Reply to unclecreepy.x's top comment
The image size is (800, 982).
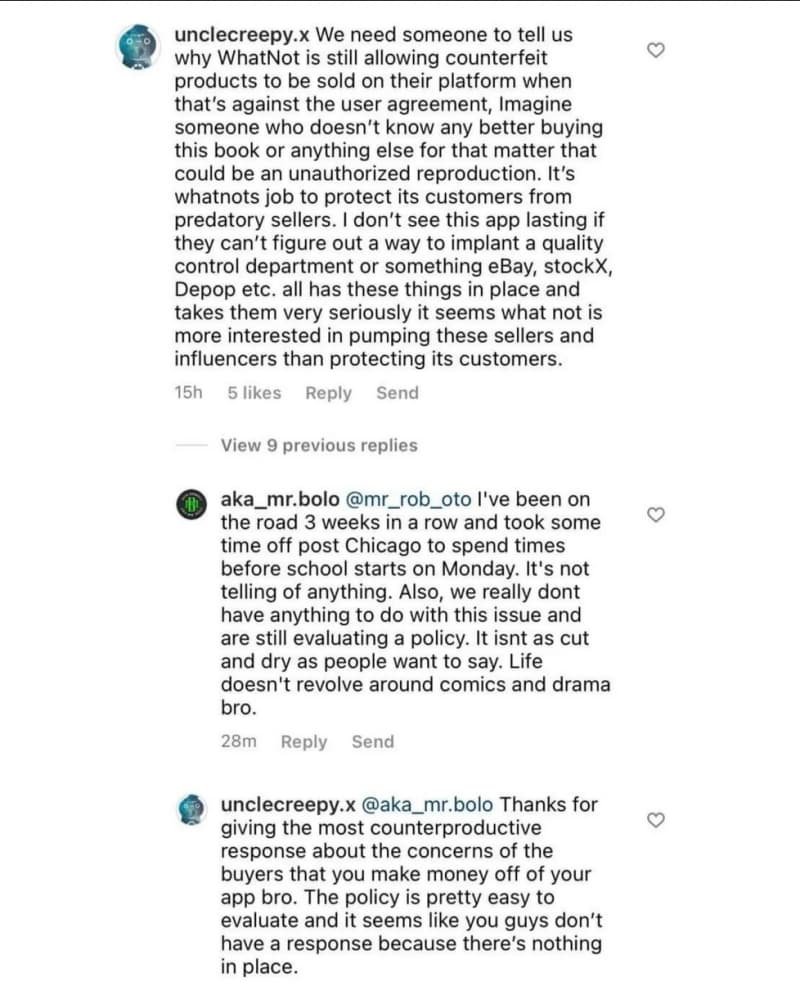tap(328, 393)
